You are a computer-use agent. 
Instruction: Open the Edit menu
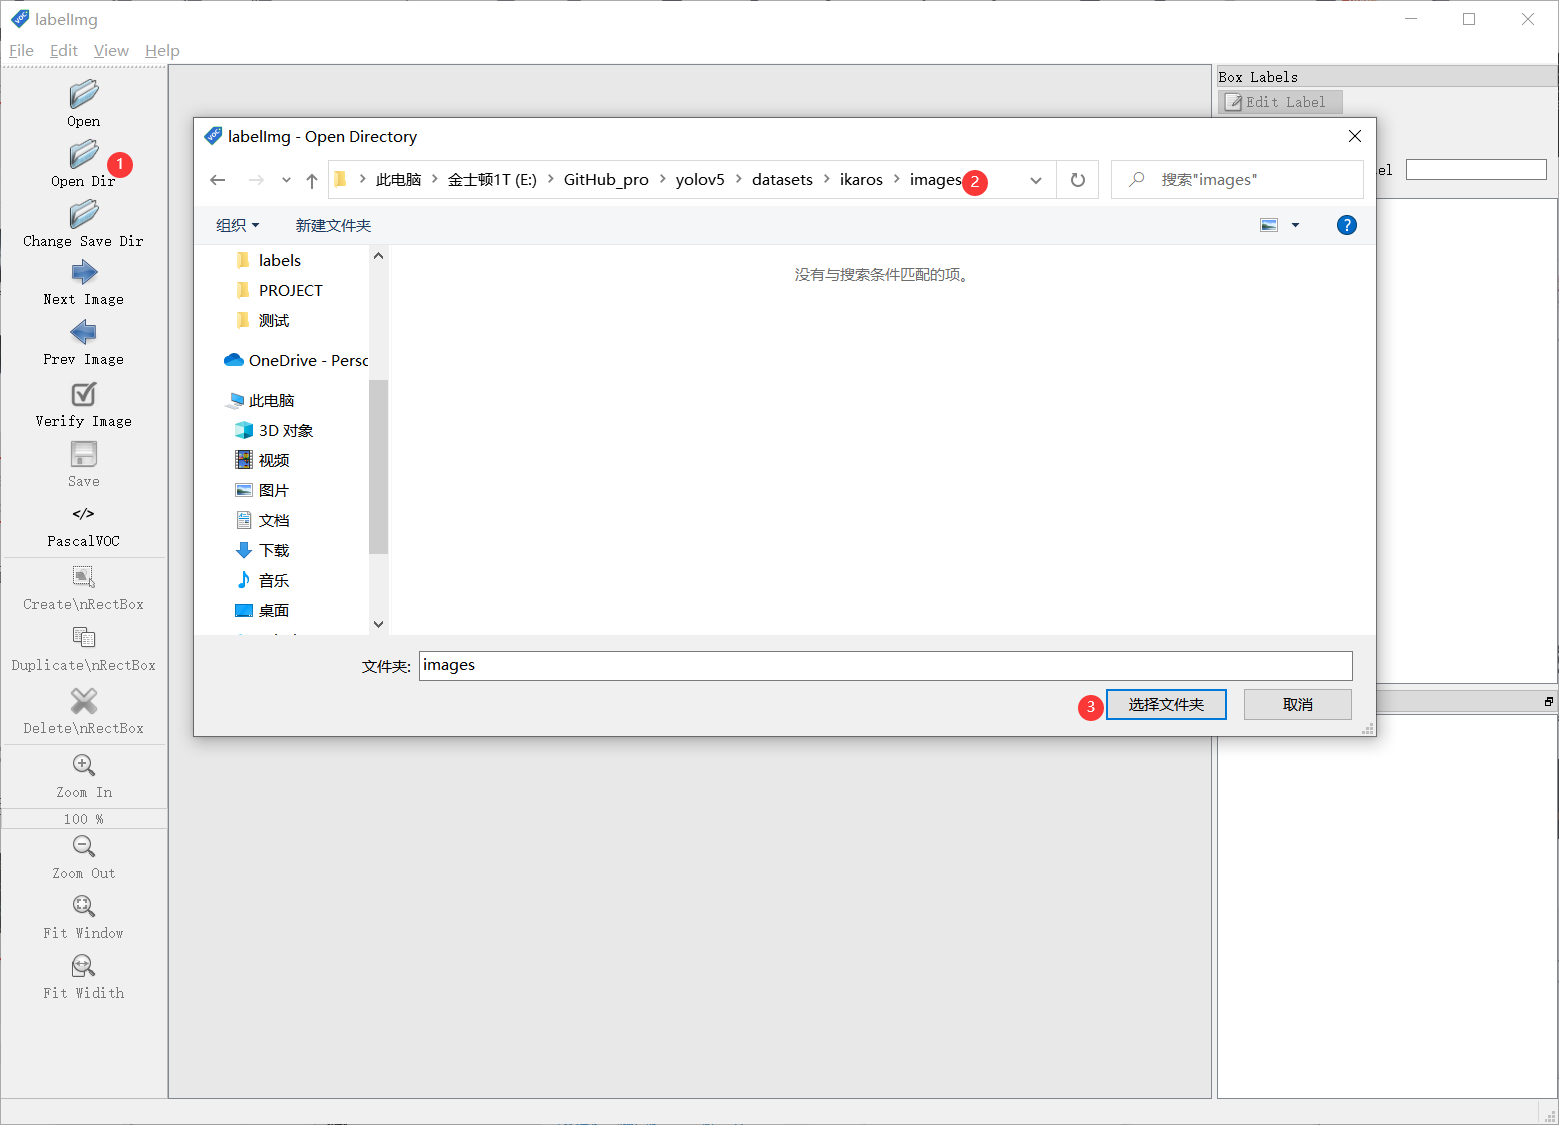[x=64, y=51]
